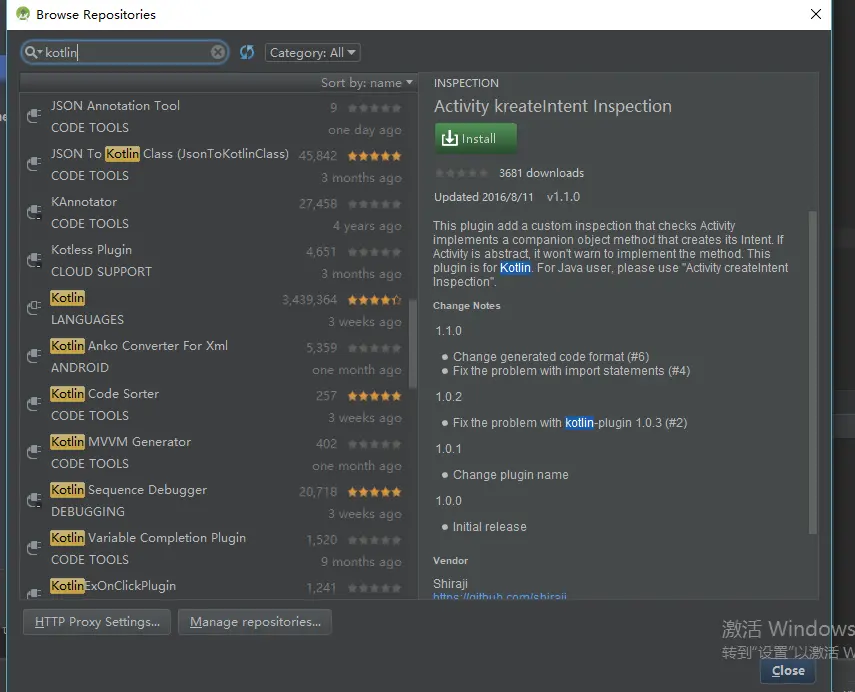Click the plugin icon for KAnnotator
This screenshot has width=855, height=692.
(x=34, y=212)
